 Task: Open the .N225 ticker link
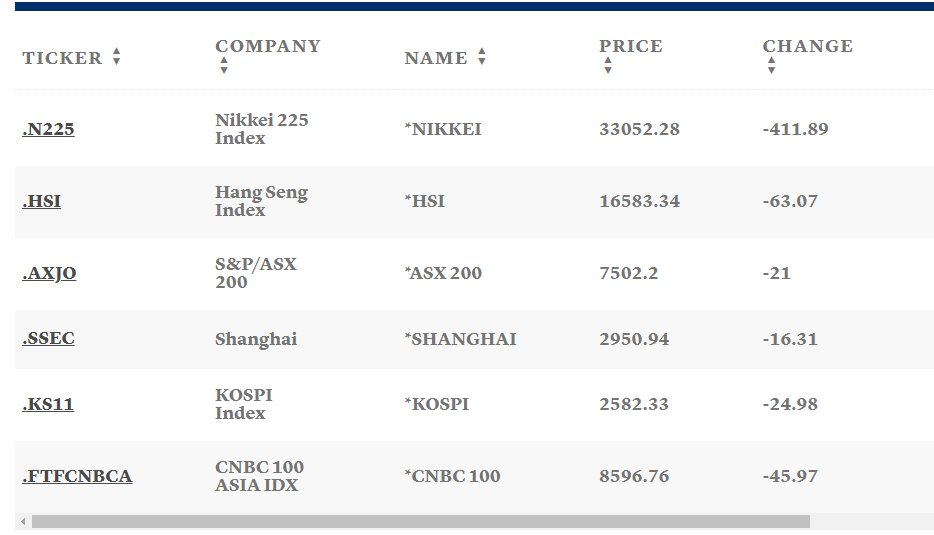[x=48, y=129]
